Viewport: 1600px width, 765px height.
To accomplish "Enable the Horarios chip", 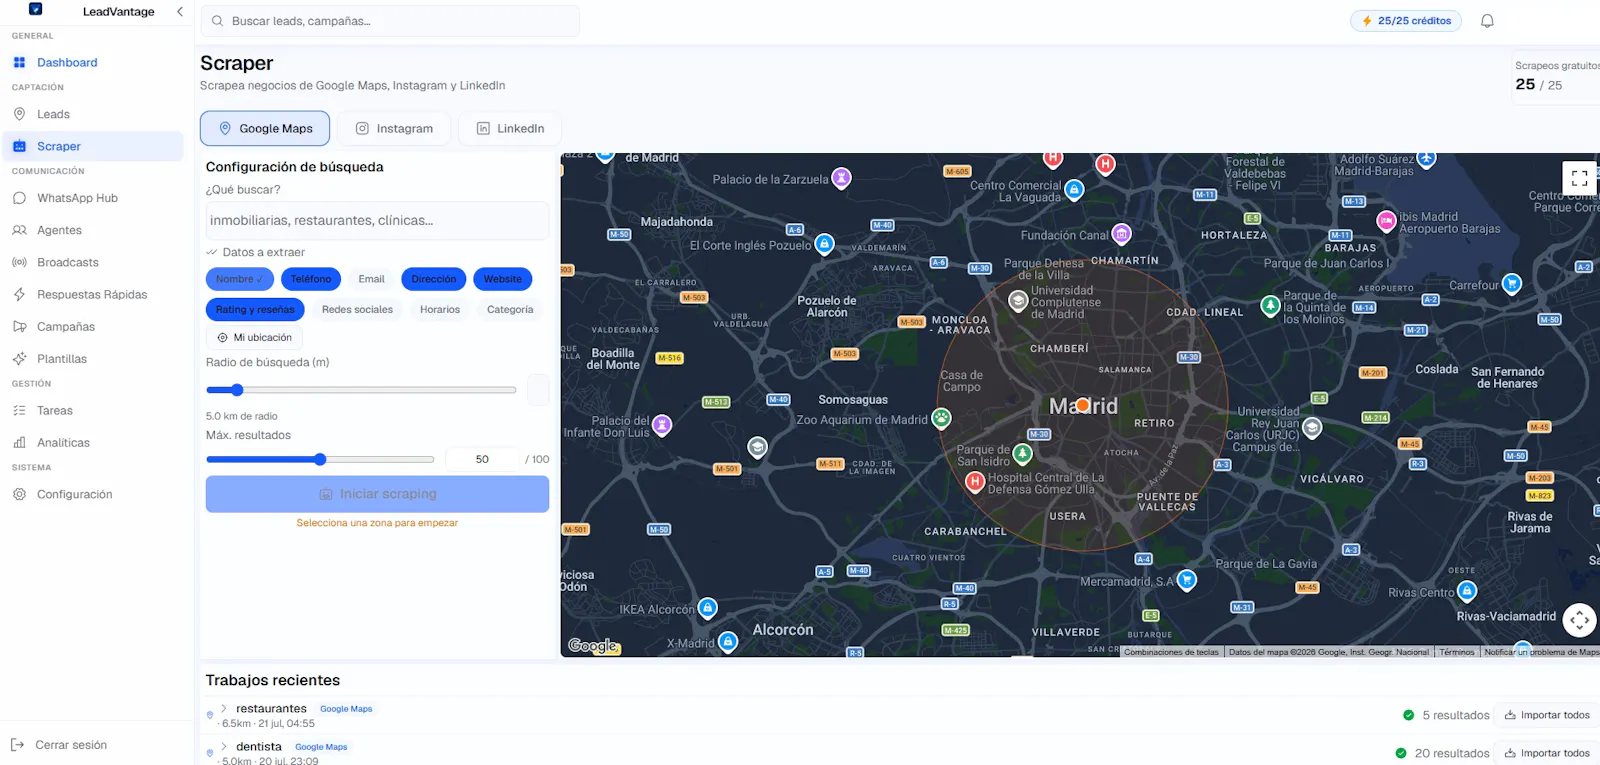I will tap(440, 309).
